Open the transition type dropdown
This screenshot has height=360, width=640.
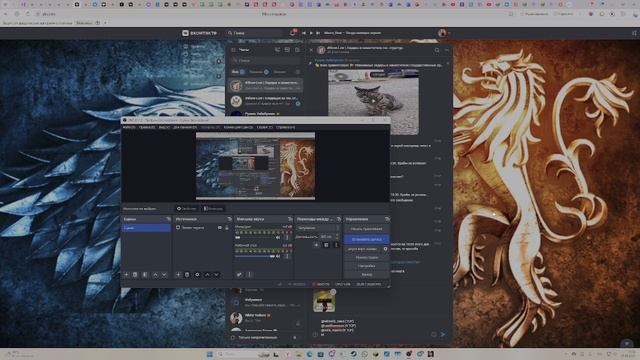[x=318, y=228]
